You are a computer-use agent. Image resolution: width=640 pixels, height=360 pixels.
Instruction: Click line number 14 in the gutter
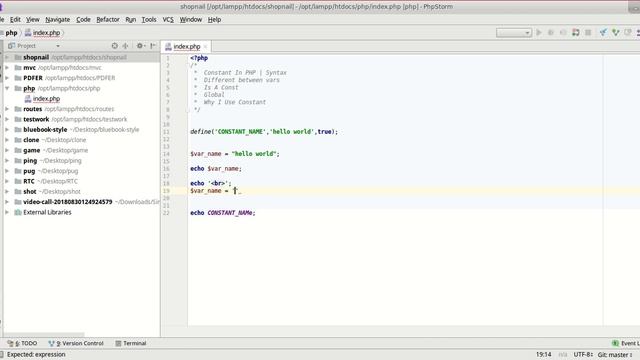166,154
